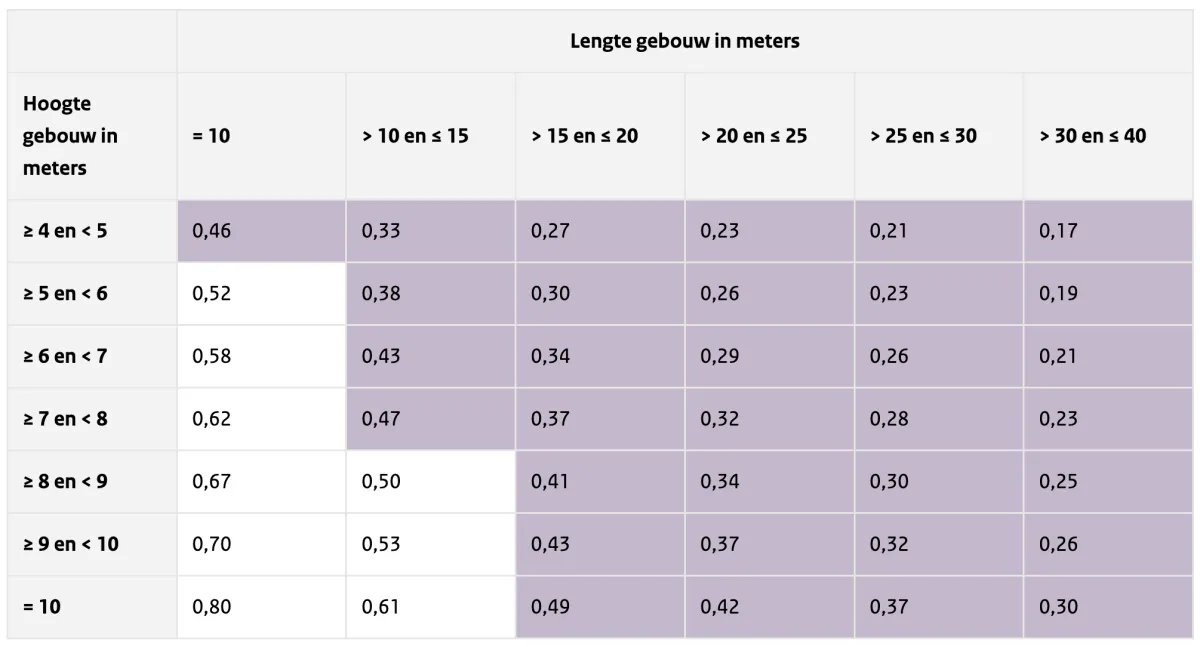The width and height of the screenshot is (1200, 647).
Task: Click the purple cell with value 0,46
Action: pos(261,231)
